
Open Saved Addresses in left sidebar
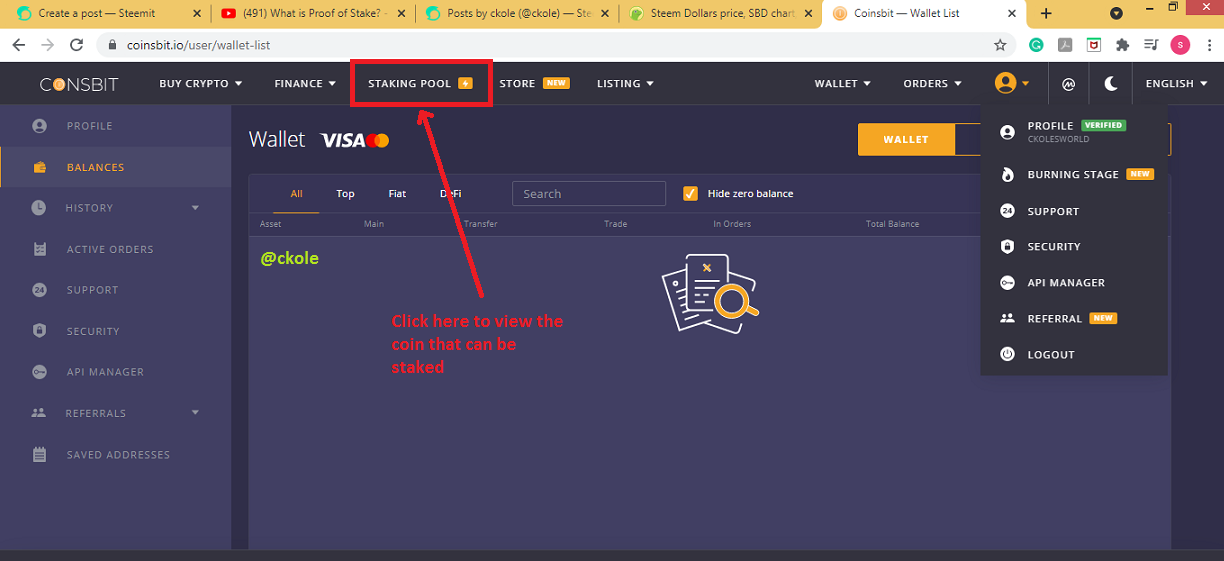(118, 455)
